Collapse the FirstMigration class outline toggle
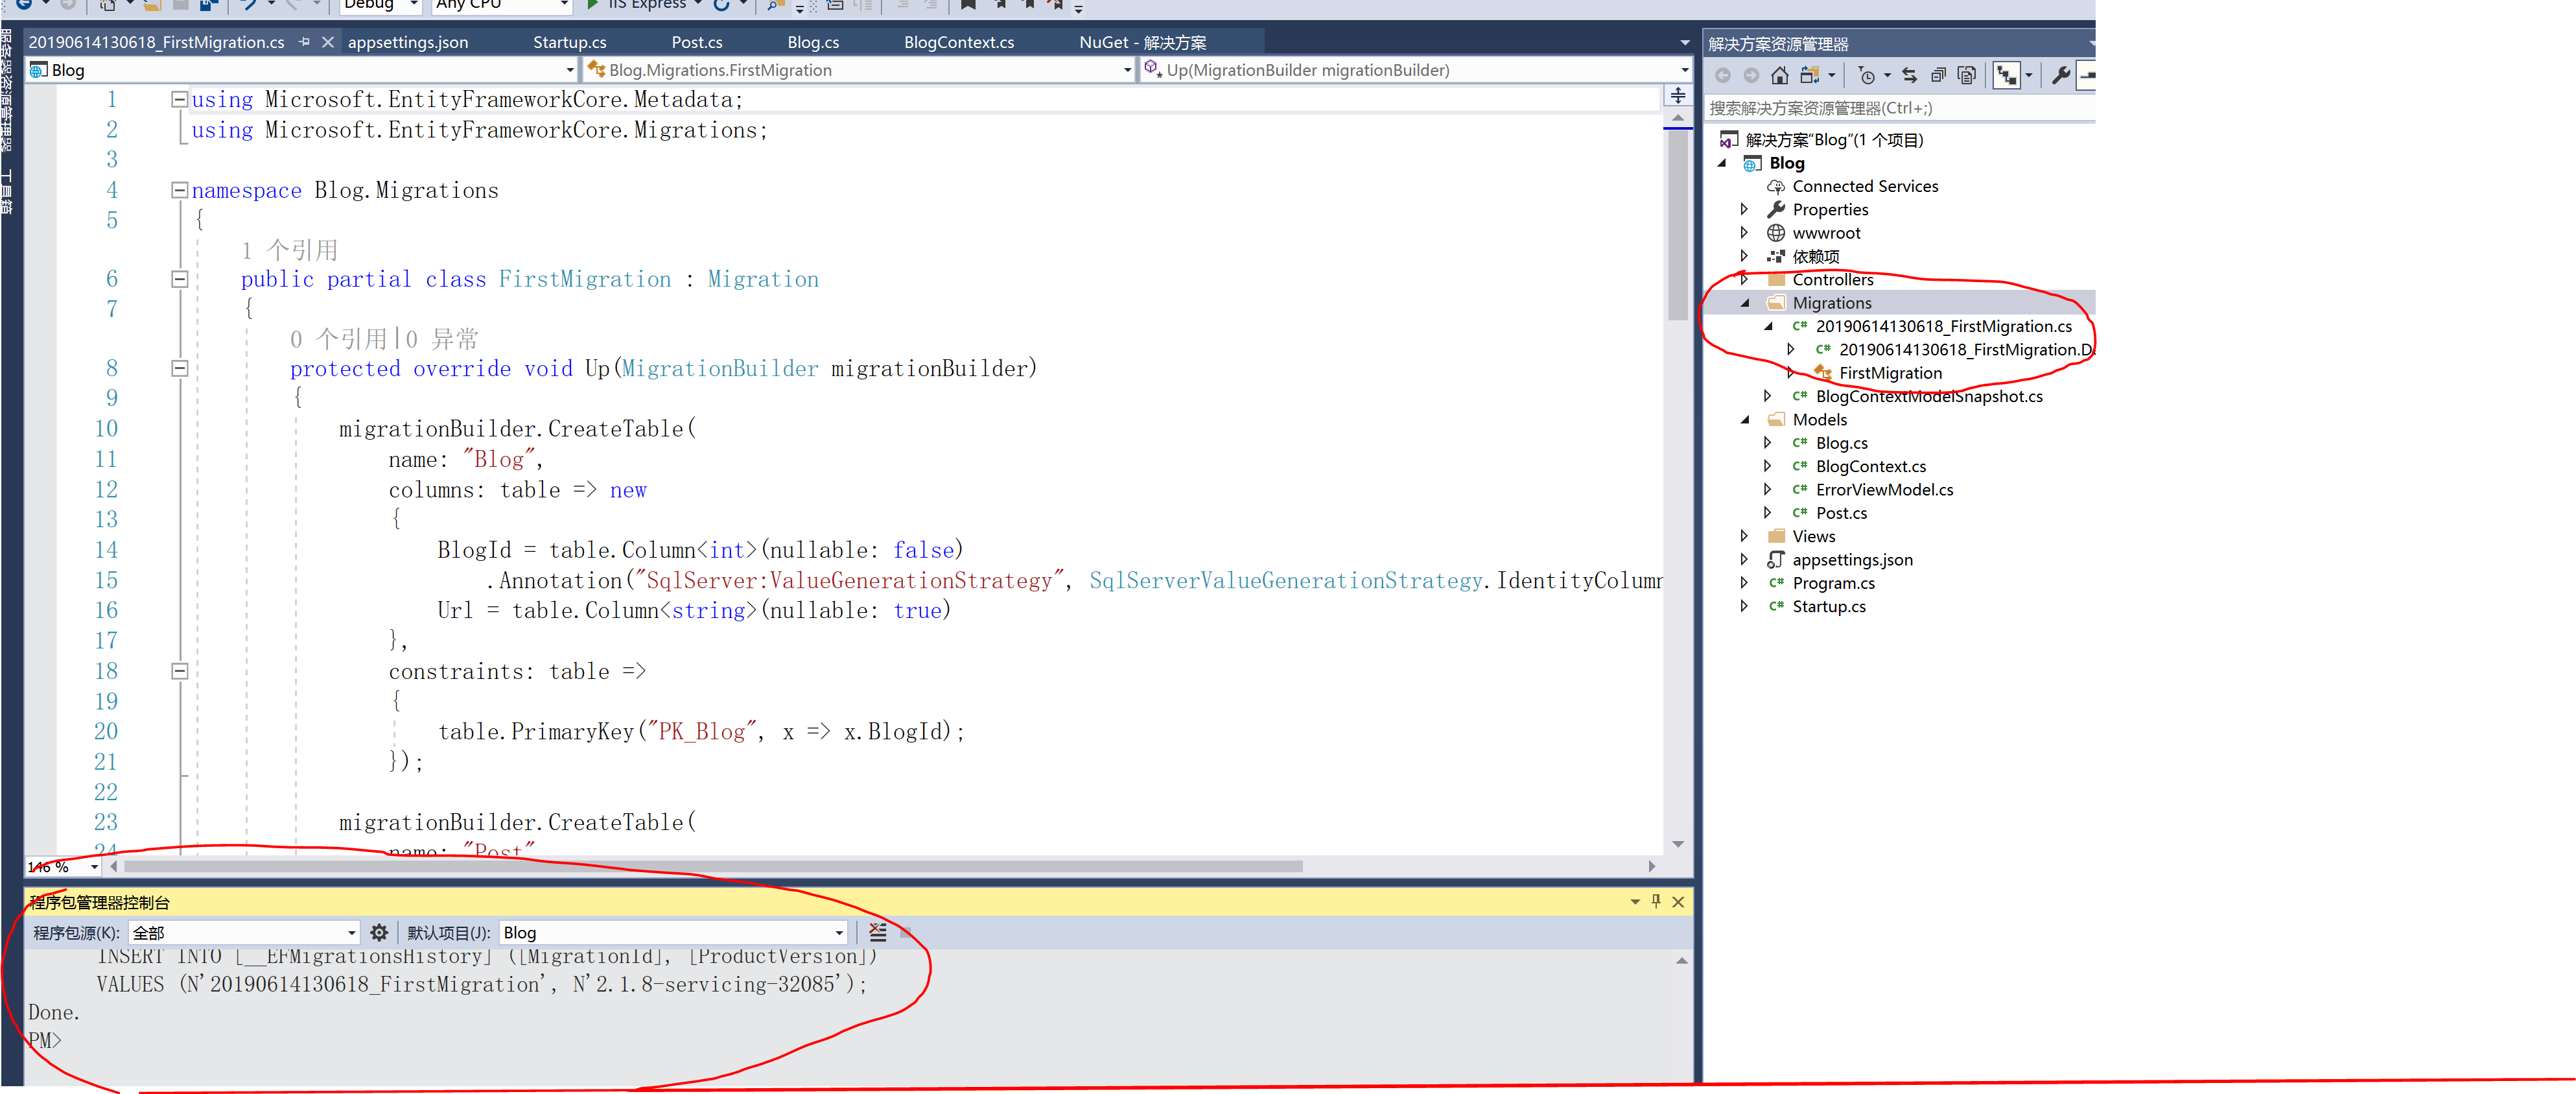This screenshot has width=2576, height=1094. click(x=180, y=279)
